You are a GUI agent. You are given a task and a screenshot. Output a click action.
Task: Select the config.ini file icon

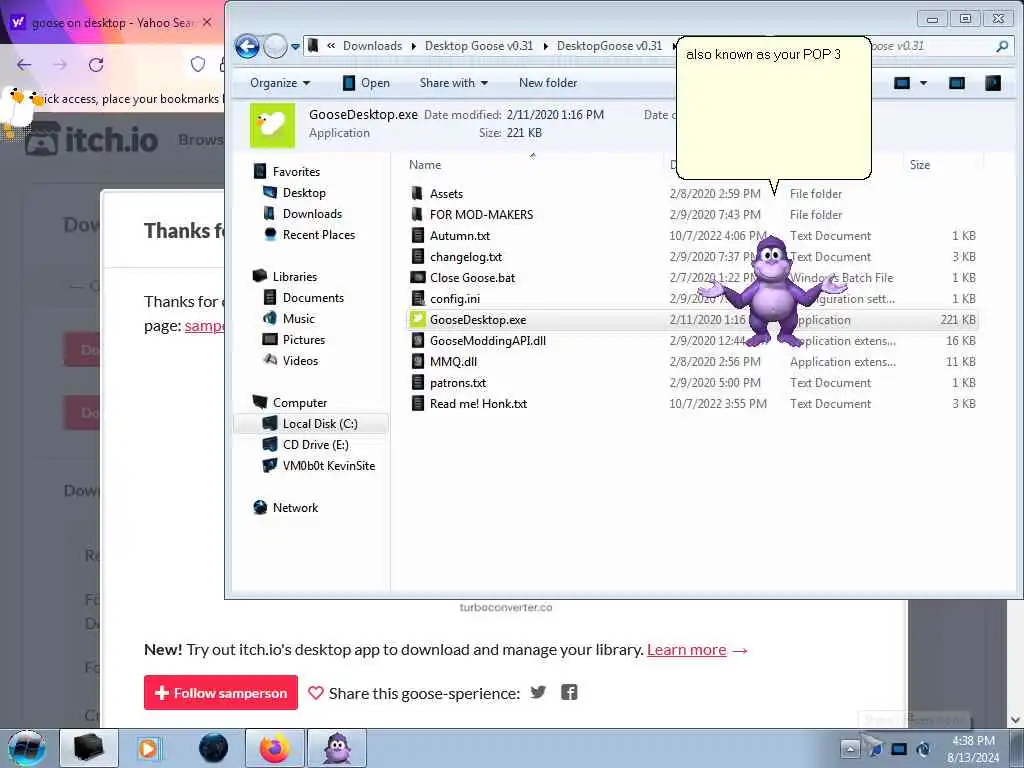coord(417,298)
